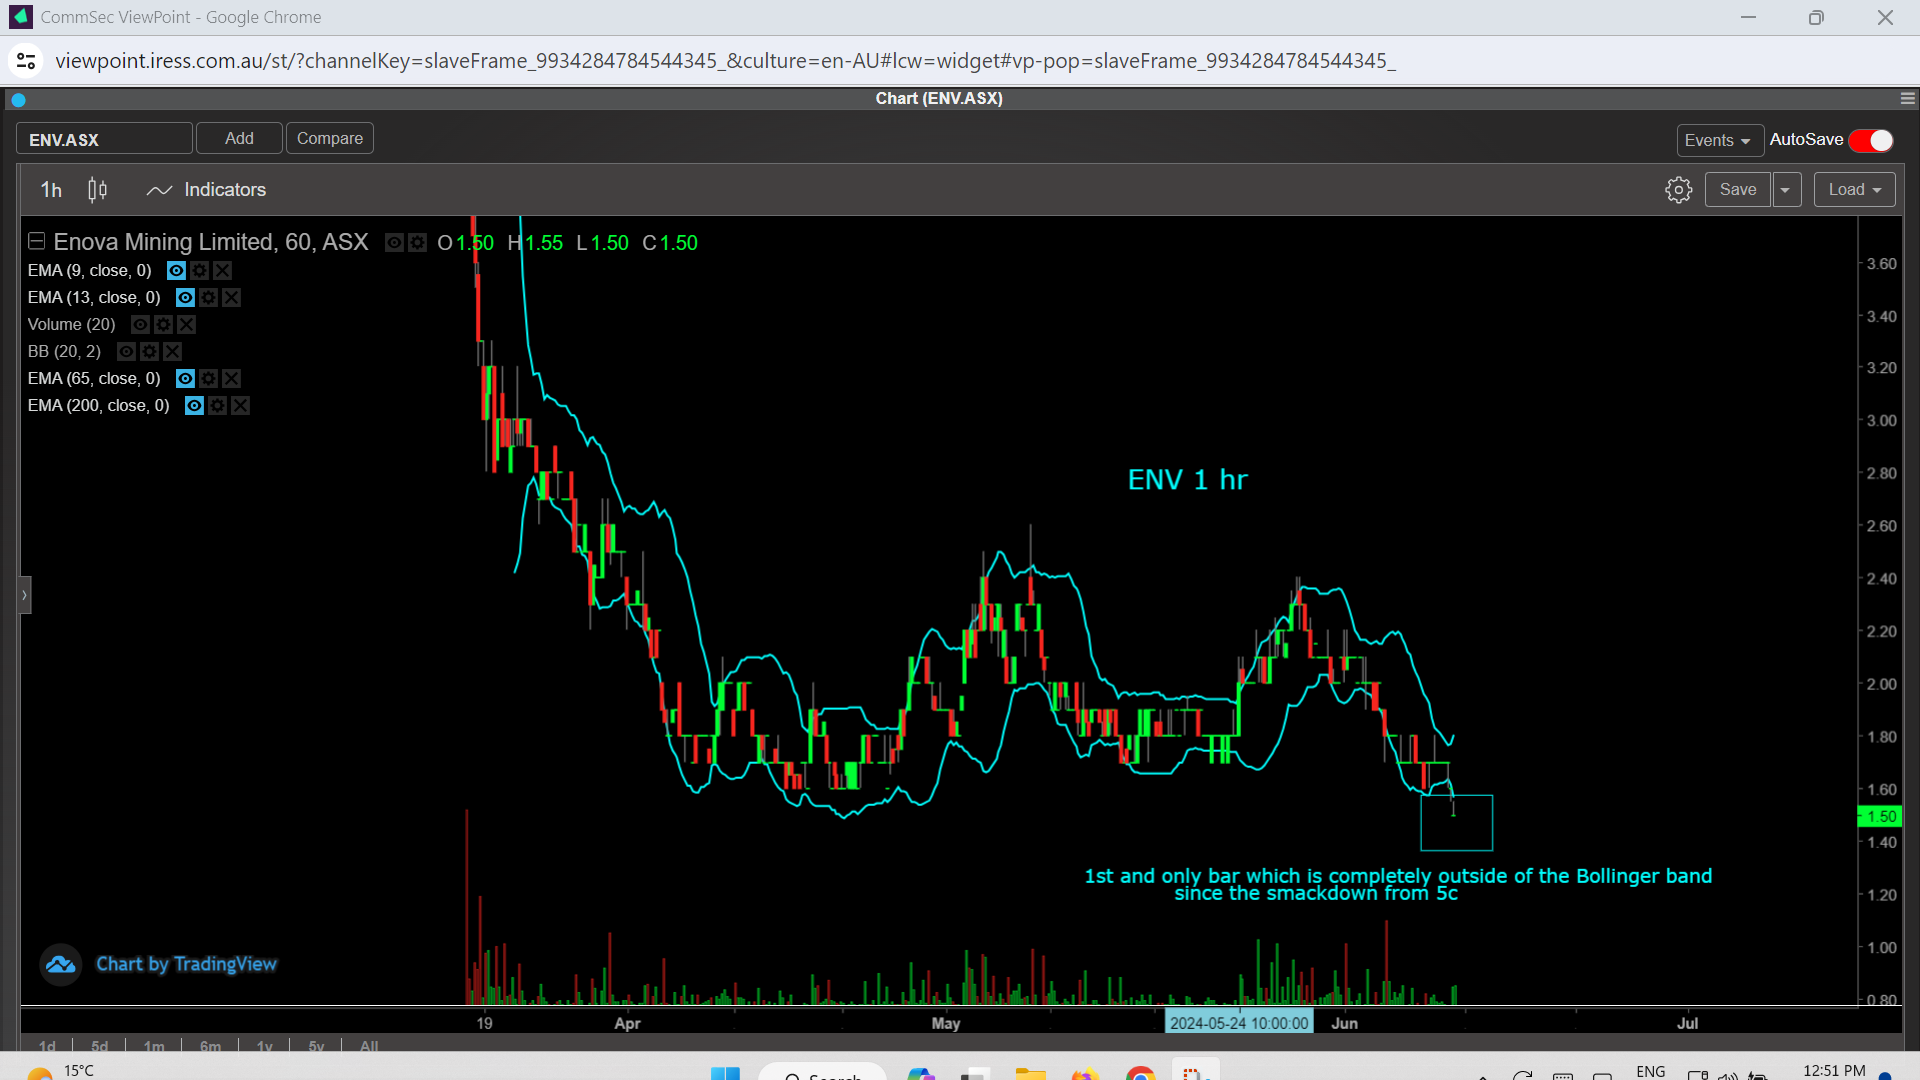Click the 1.50 current price label
Screen dimensions: 1920x1080
tap(1880, 817)
